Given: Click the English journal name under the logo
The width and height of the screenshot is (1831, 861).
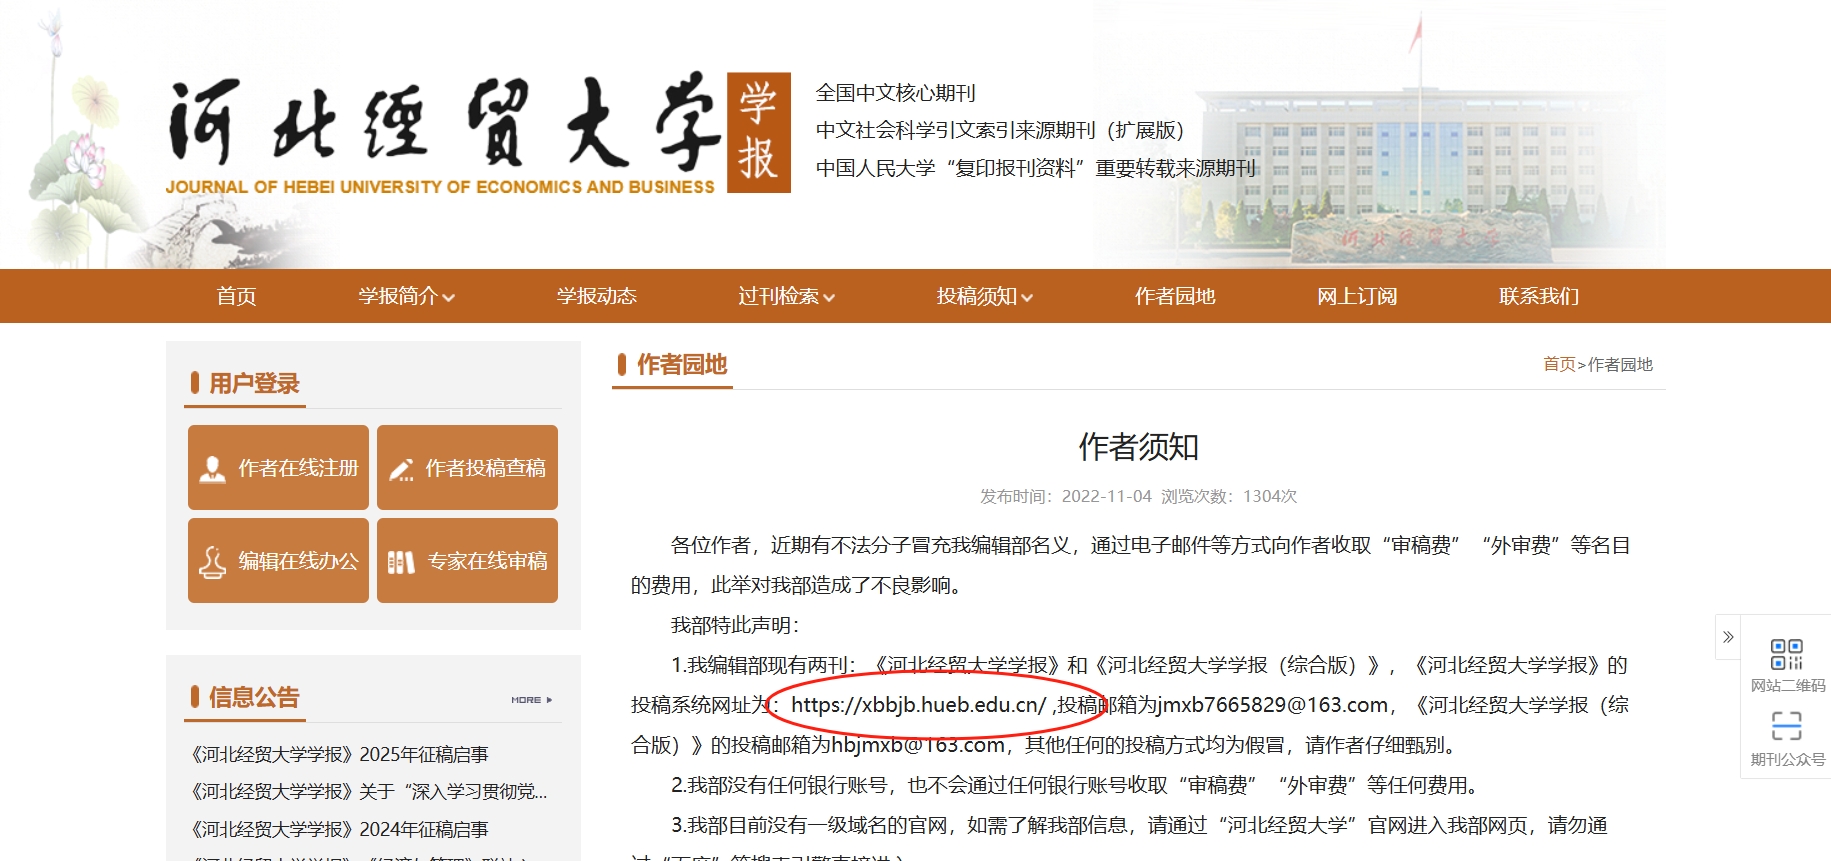Looking at the screenshot, I should (x=440, y=187).
